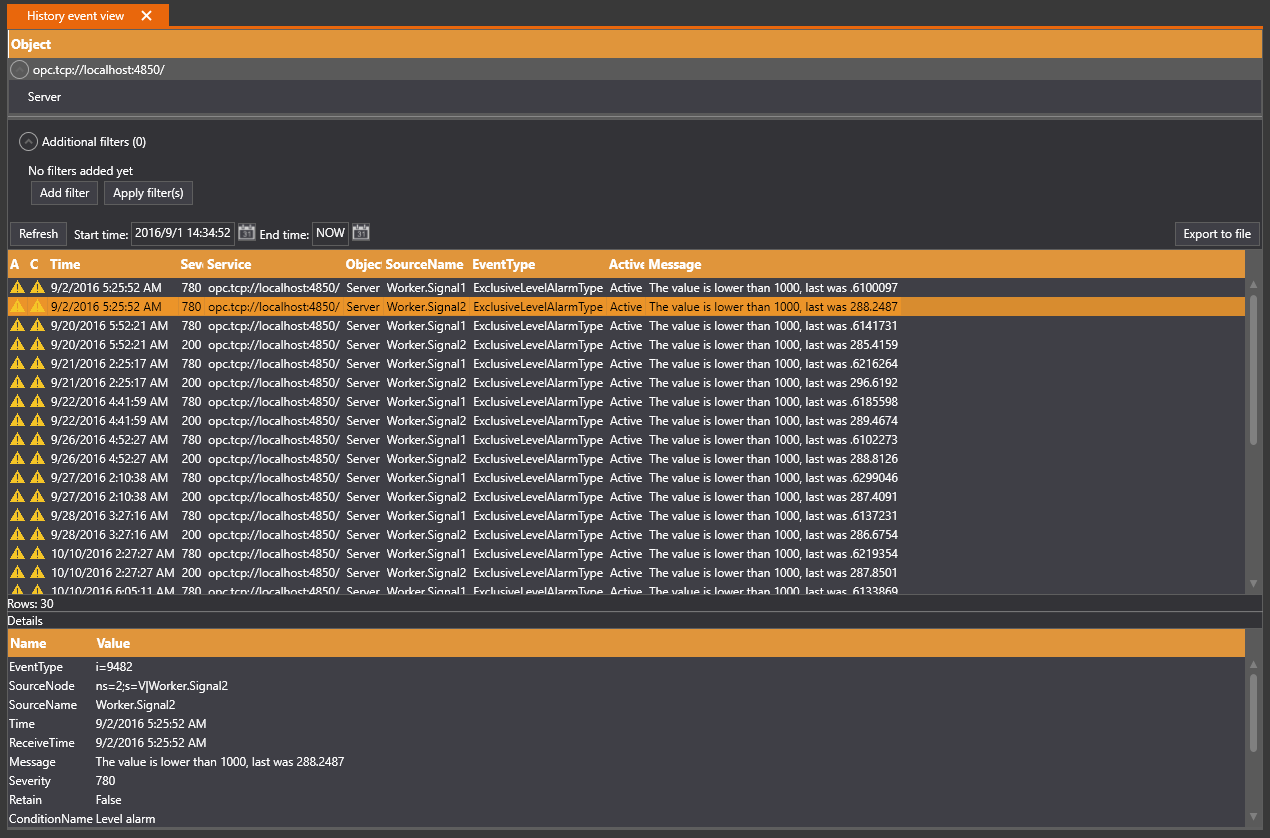
Task: Click the warning icon on 9/28/2016 Worker.Signal2 row
Action: tap(17, 535)
